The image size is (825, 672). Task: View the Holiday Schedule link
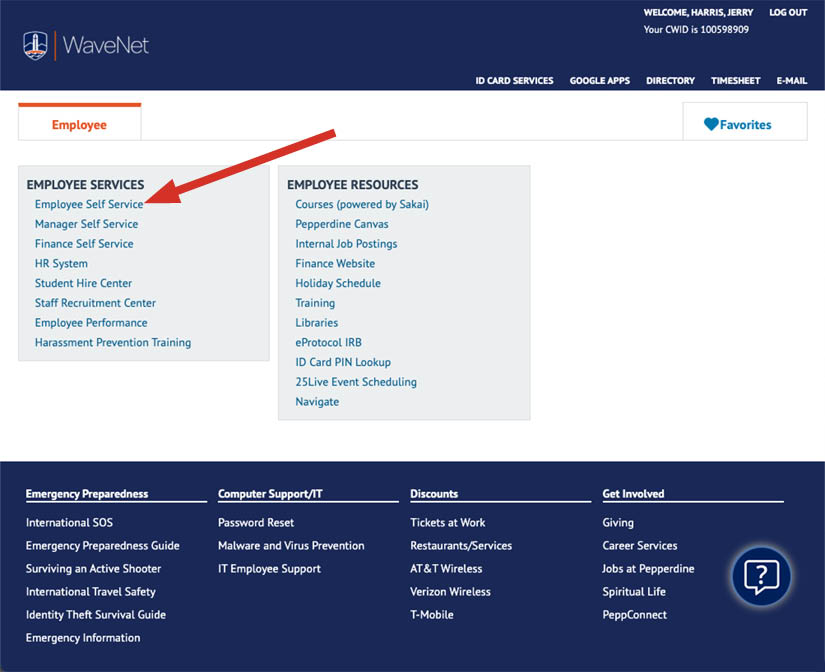(338, 283)
